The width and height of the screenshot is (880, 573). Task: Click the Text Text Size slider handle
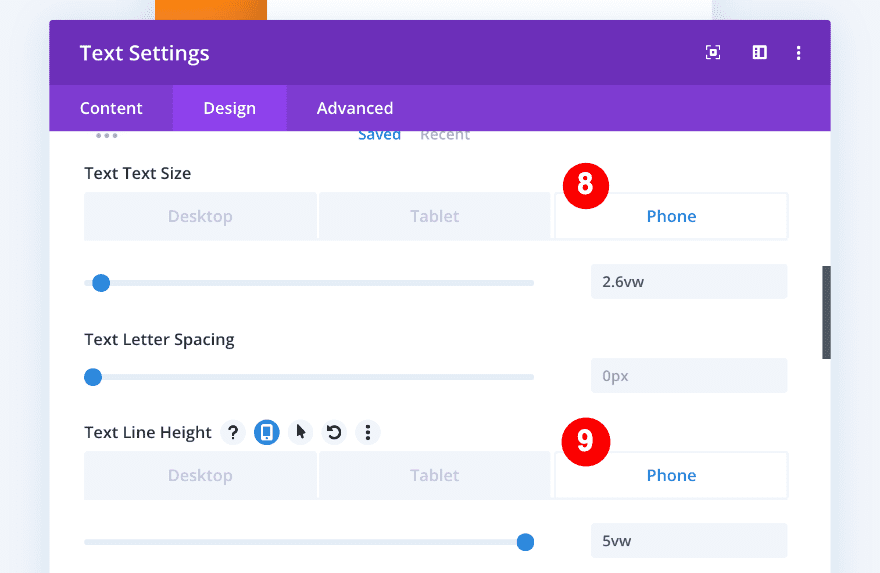pos(101,283)
